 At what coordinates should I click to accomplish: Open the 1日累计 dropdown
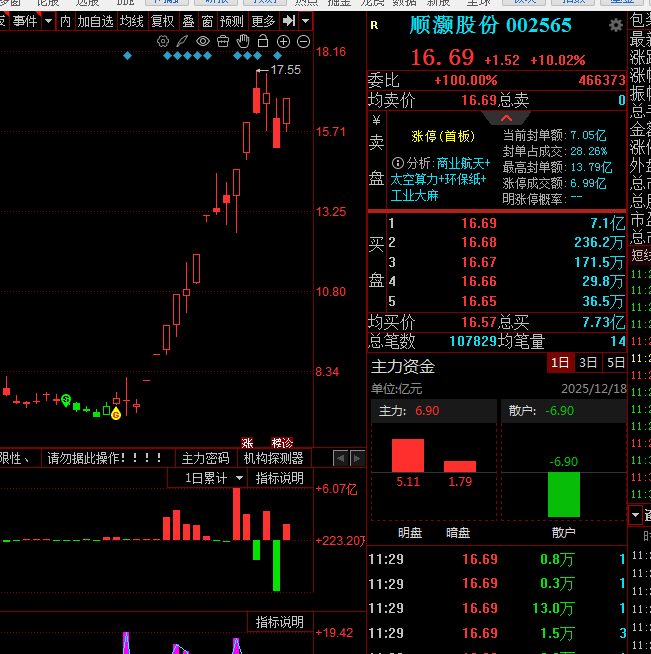pos(207,478)
